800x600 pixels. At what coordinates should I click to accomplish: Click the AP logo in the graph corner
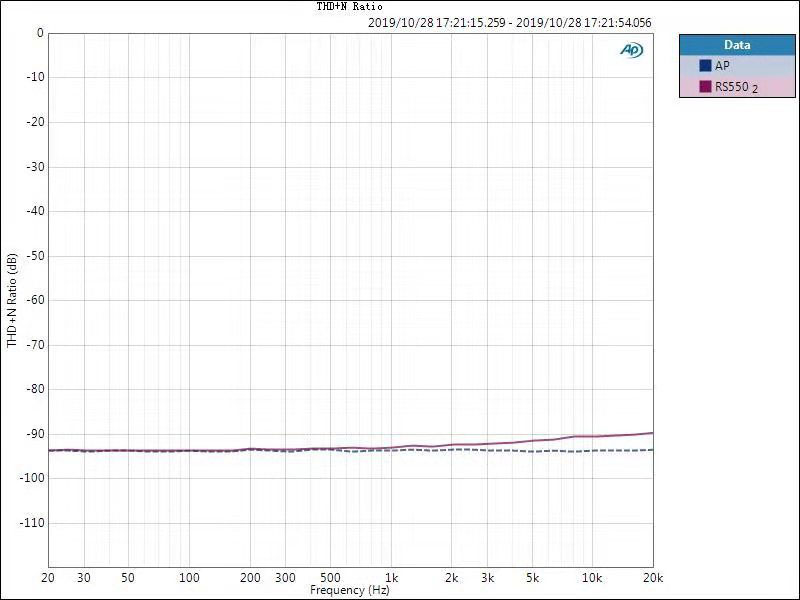631,50
